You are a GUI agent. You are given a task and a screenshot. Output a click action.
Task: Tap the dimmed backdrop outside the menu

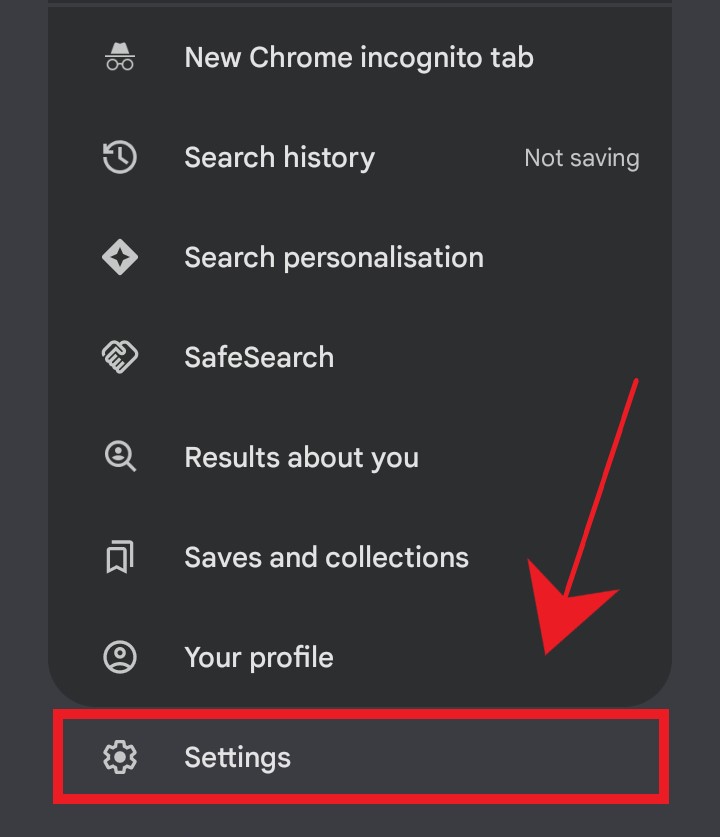tap(22, 400)
